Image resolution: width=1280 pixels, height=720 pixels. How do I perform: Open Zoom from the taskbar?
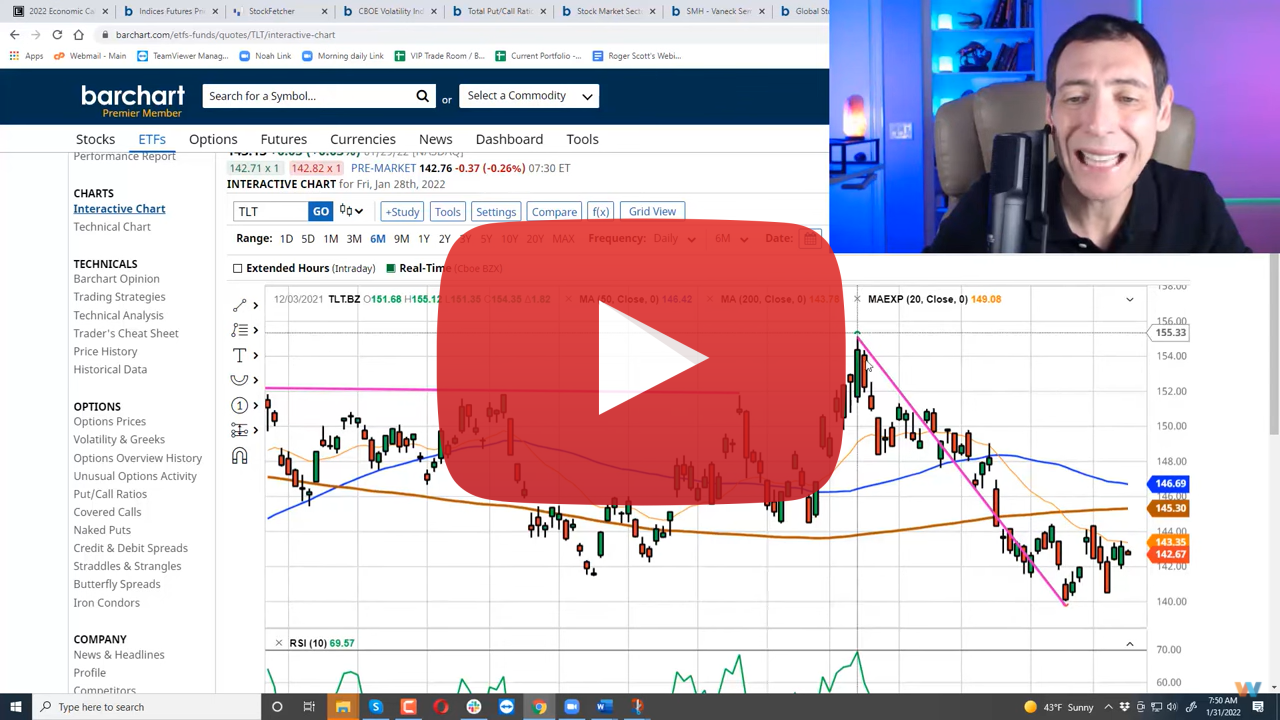click(571, 707)
